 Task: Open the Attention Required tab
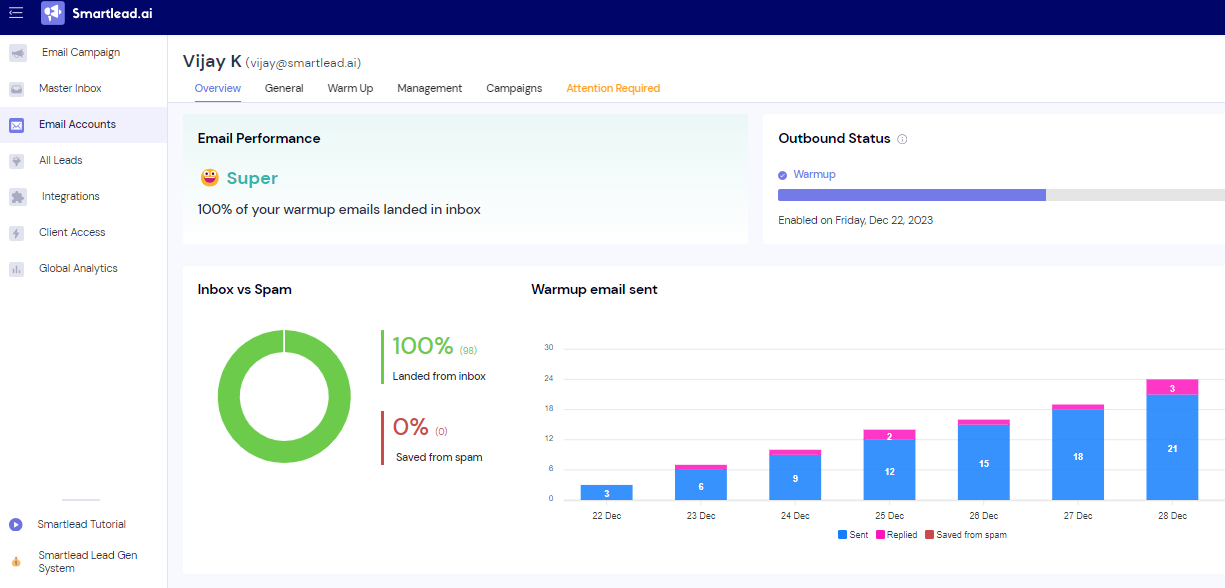pos(613,88)
